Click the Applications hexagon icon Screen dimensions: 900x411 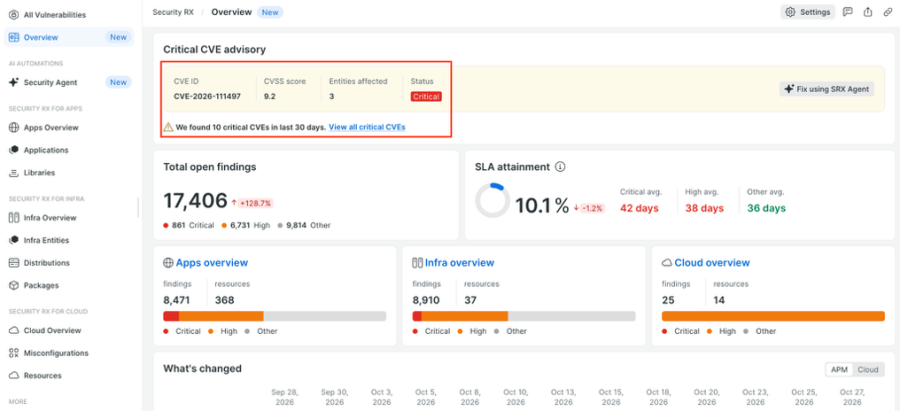[14, 150]
